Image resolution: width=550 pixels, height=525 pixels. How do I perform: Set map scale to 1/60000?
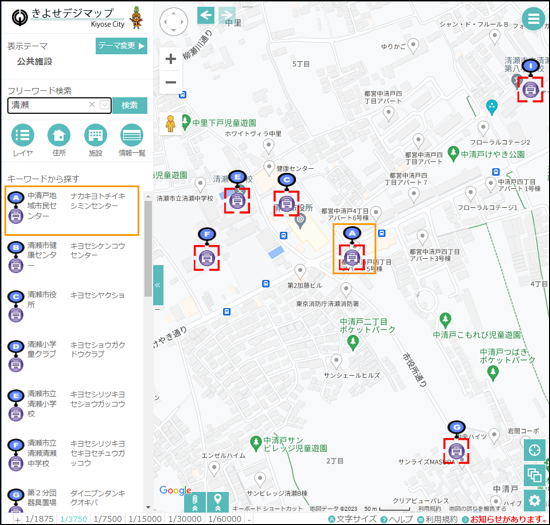click(225, 519)
